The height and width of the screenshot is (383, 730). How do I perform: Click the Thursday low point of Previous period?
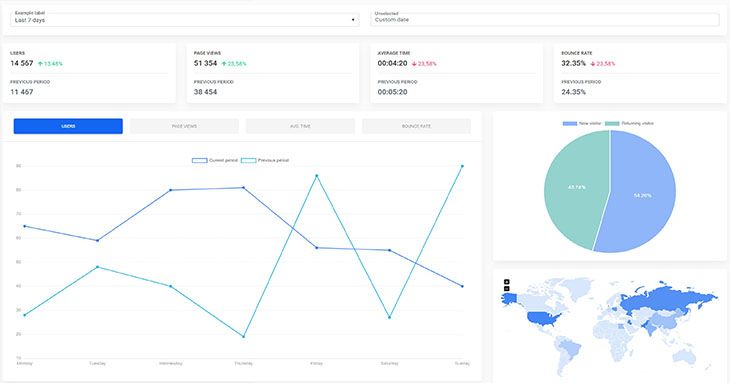click(243, 336)
